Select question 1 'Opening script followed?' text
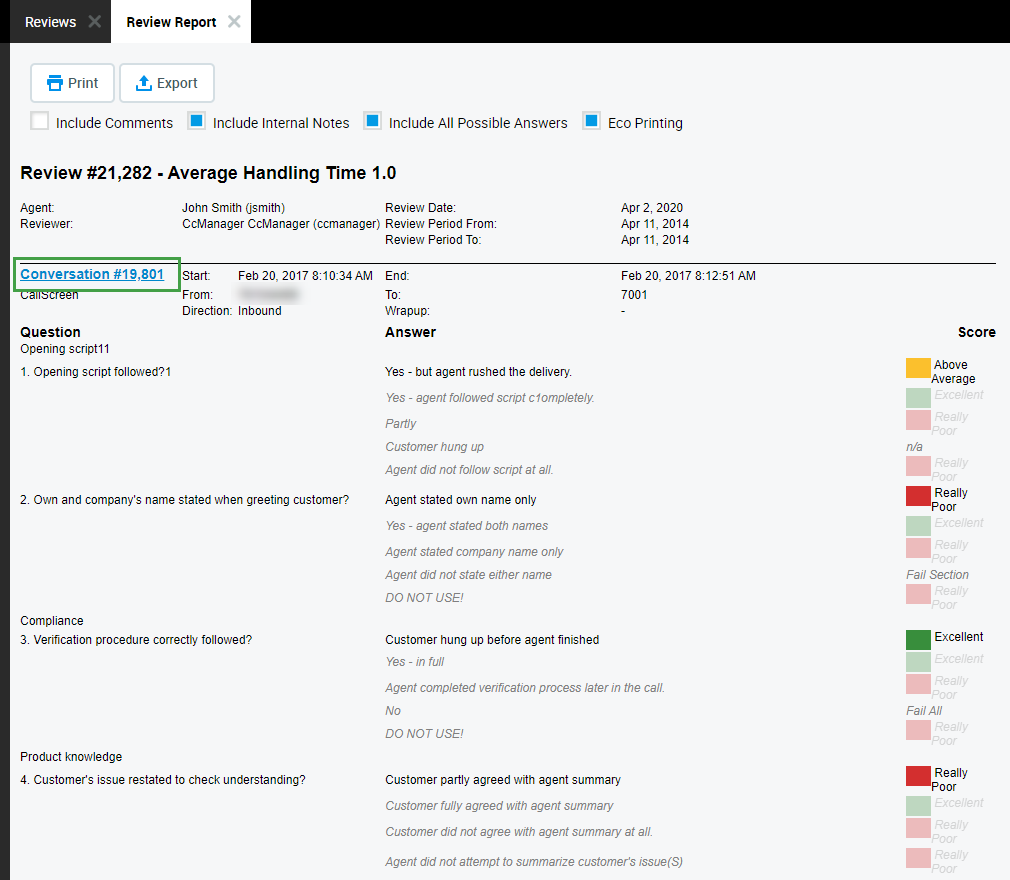 coord(96,372)
